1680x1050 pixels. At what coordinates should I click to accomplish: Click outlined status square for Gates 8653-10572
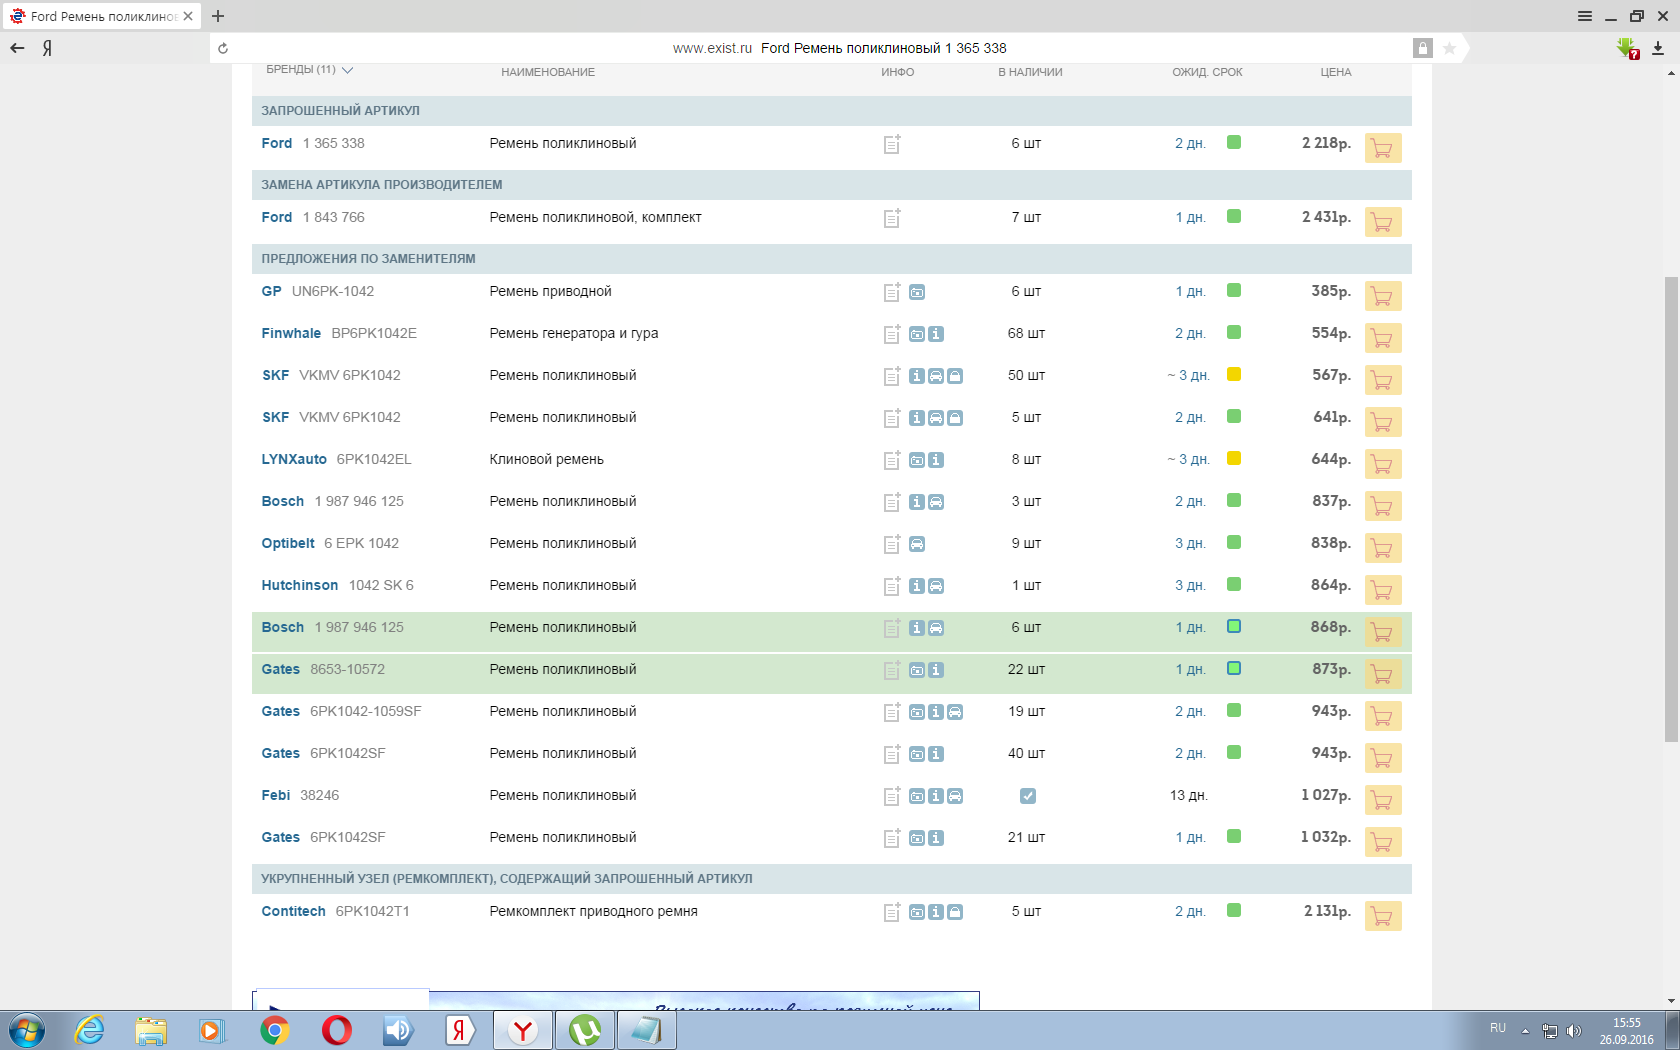[x=1234, y=668]
